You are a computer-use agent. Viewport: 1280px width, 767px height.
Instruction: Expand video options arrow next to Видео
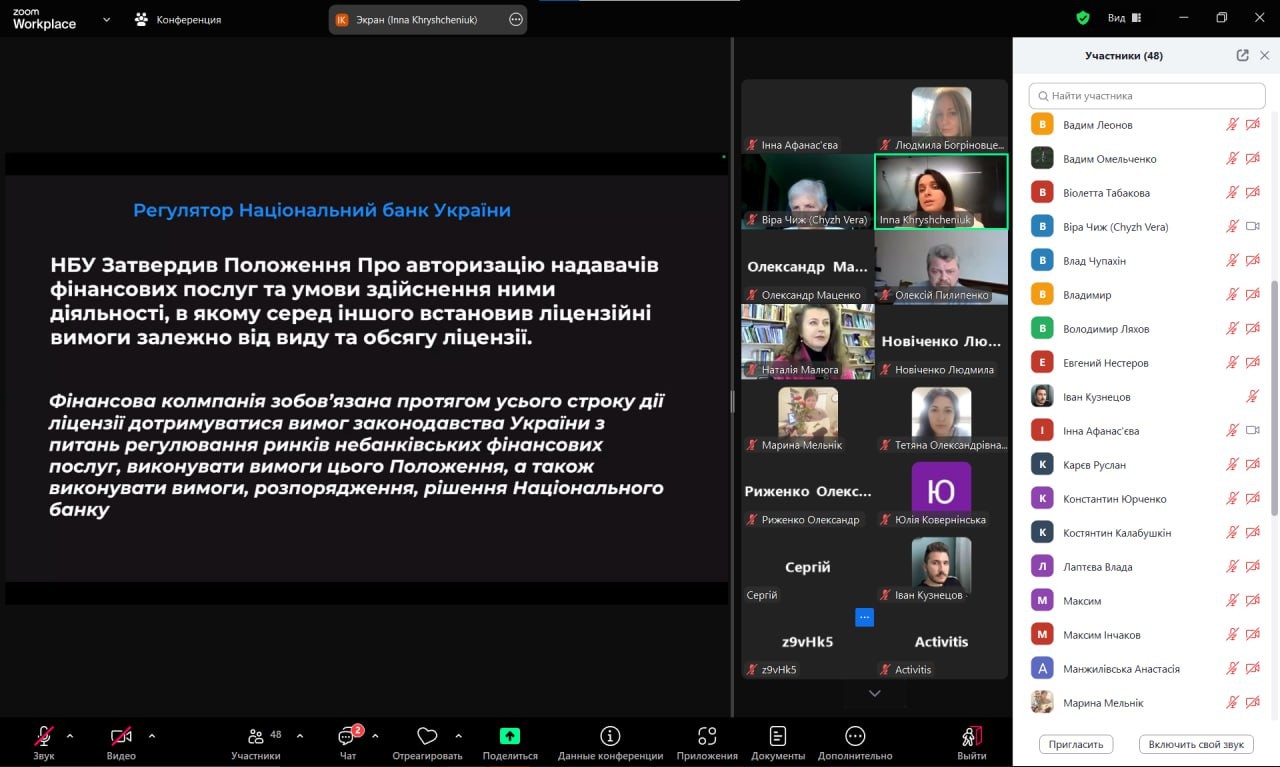[152, 736]
